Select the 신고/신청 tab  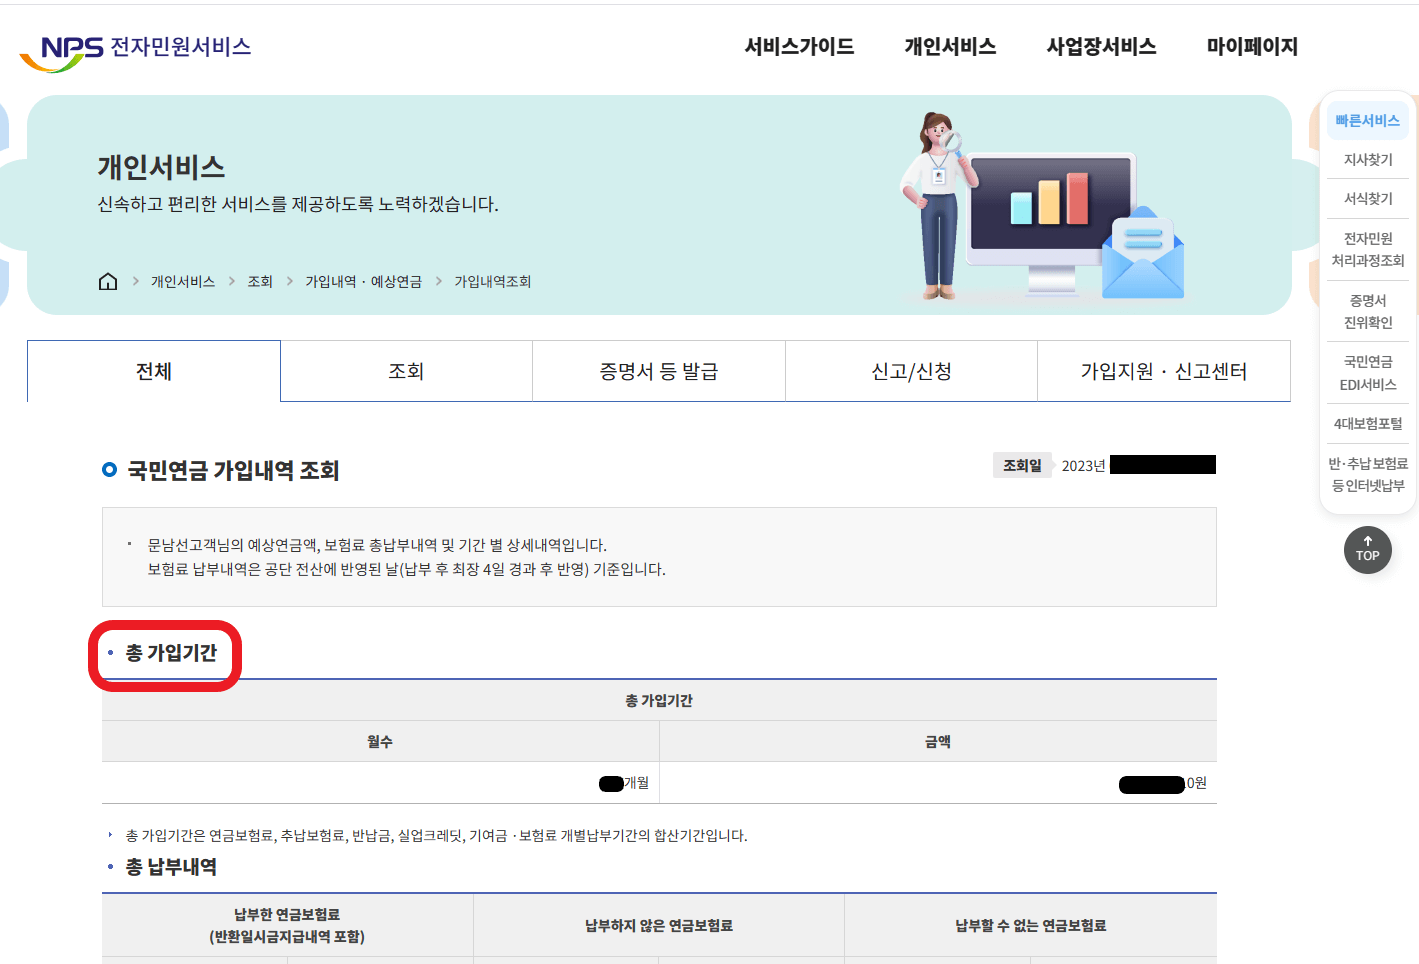911,370
